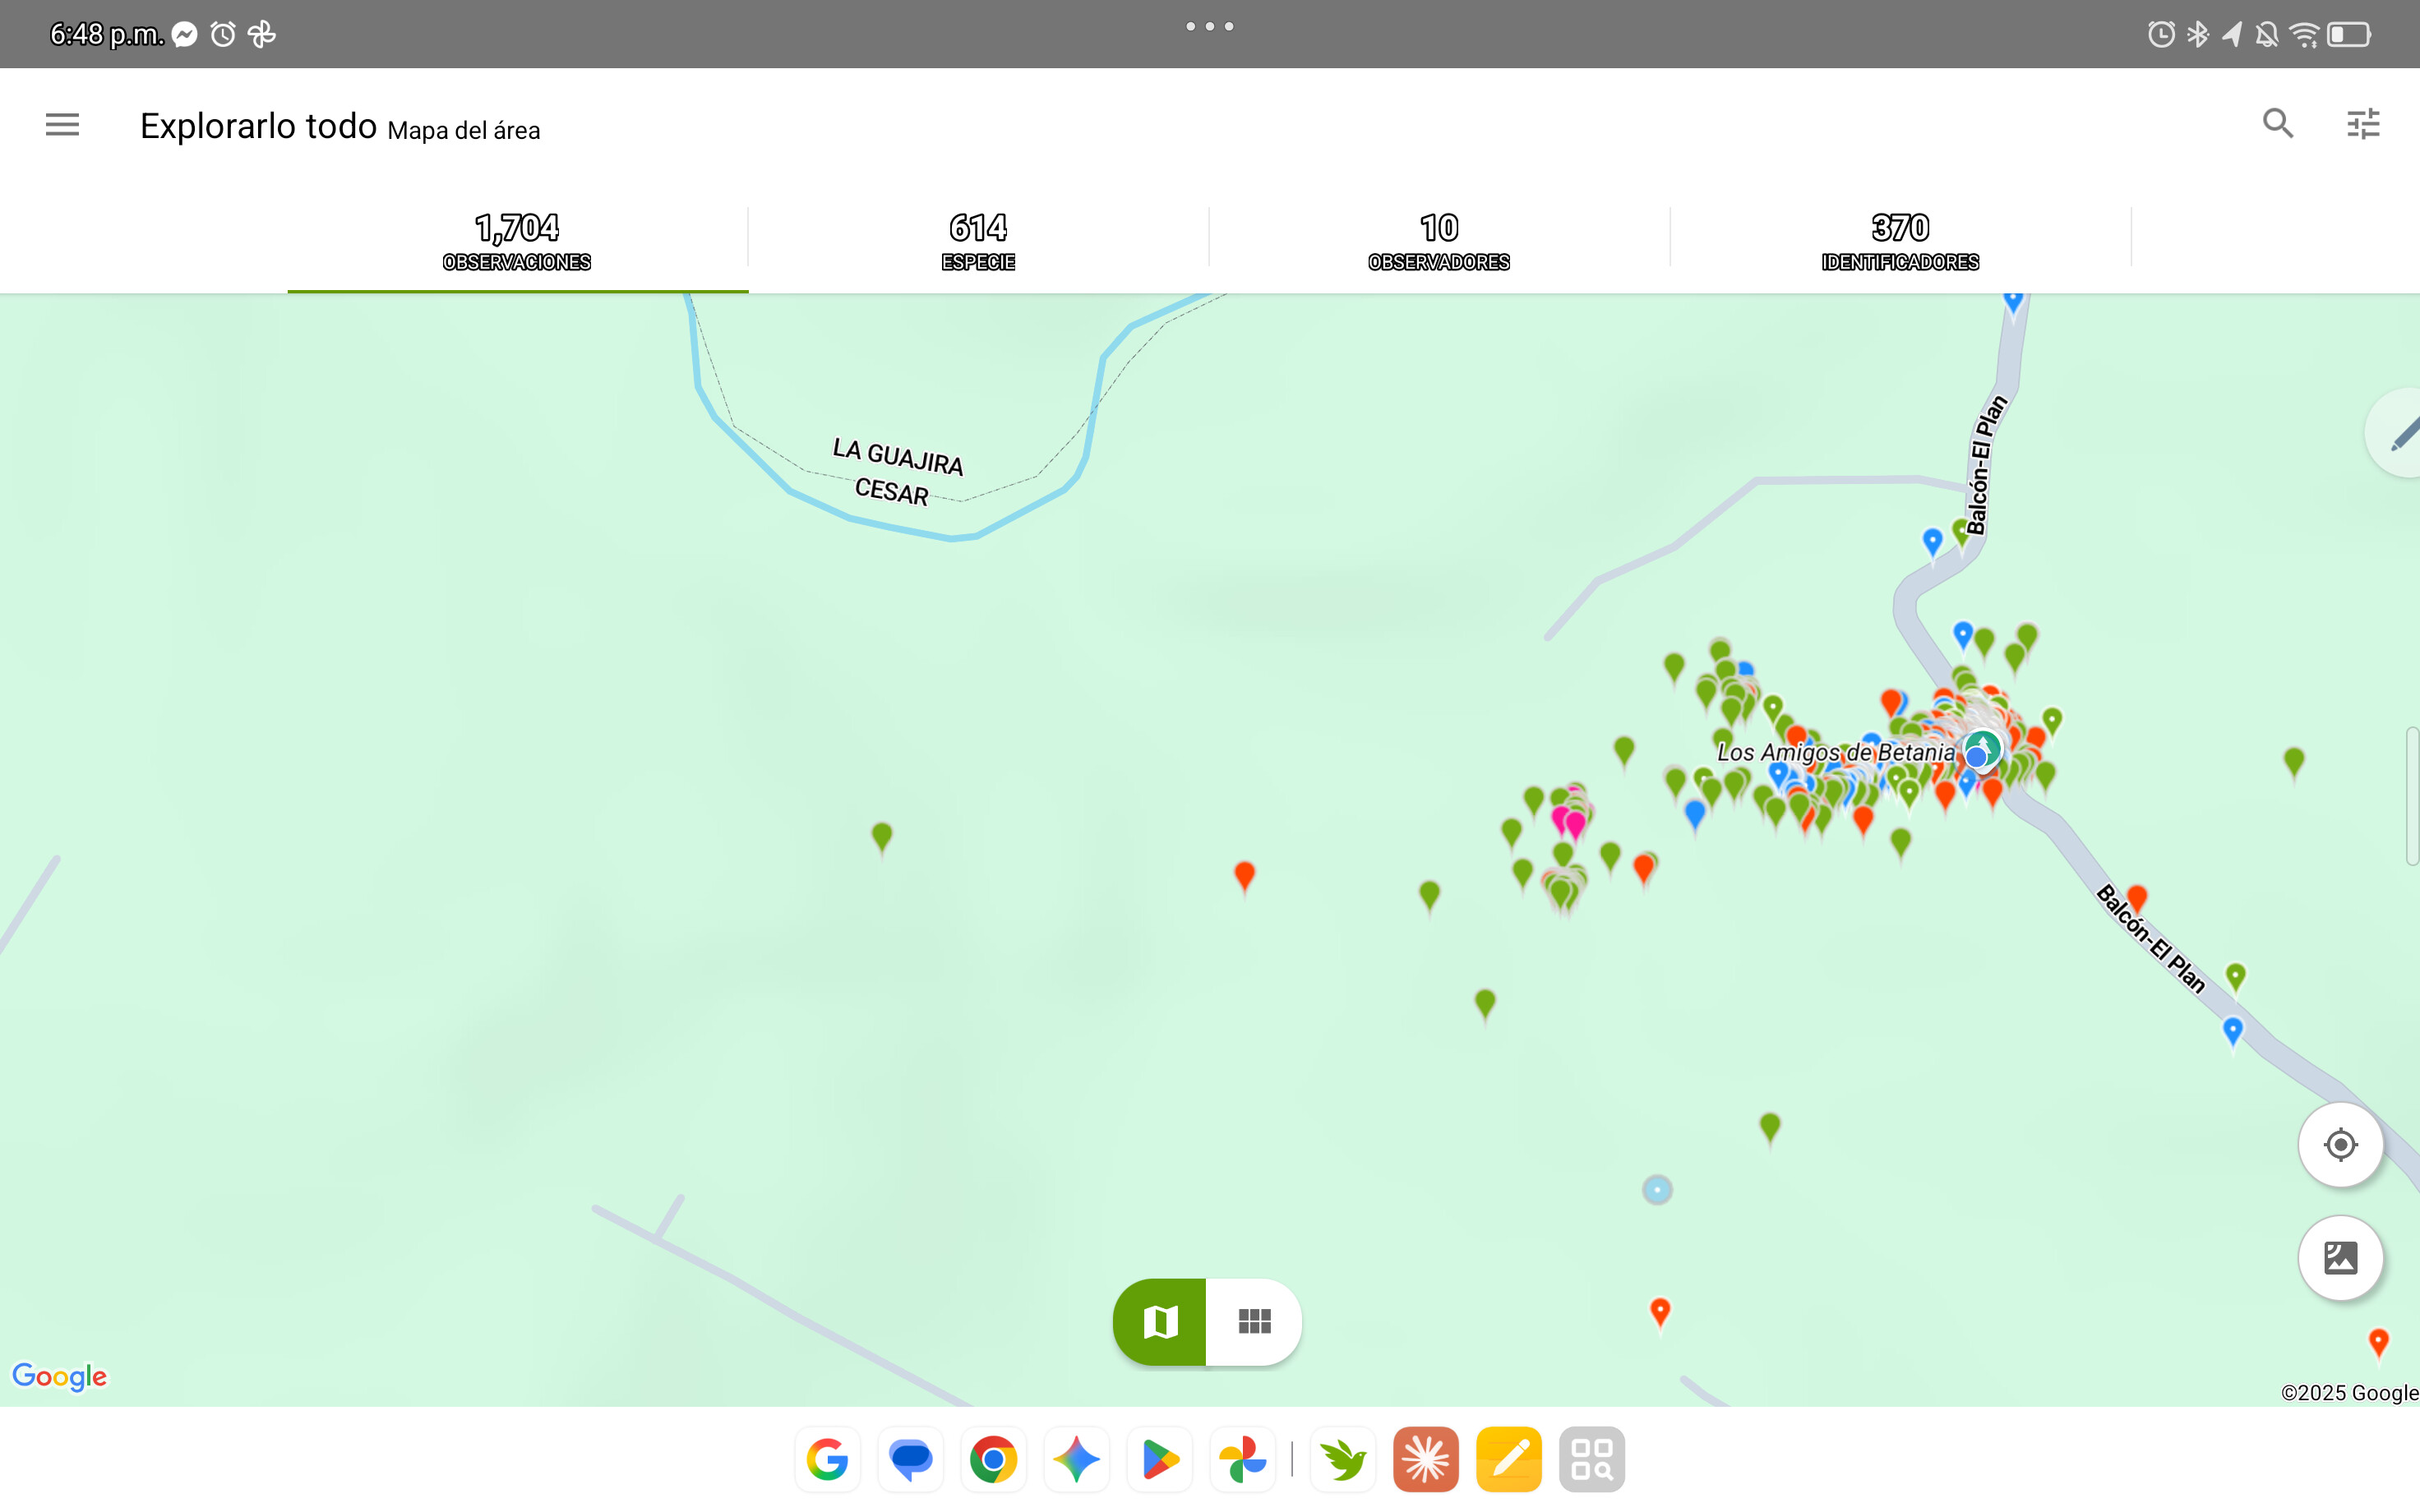
Task: Select the 1,704 Observaciones tab
Action: (517, 241)
